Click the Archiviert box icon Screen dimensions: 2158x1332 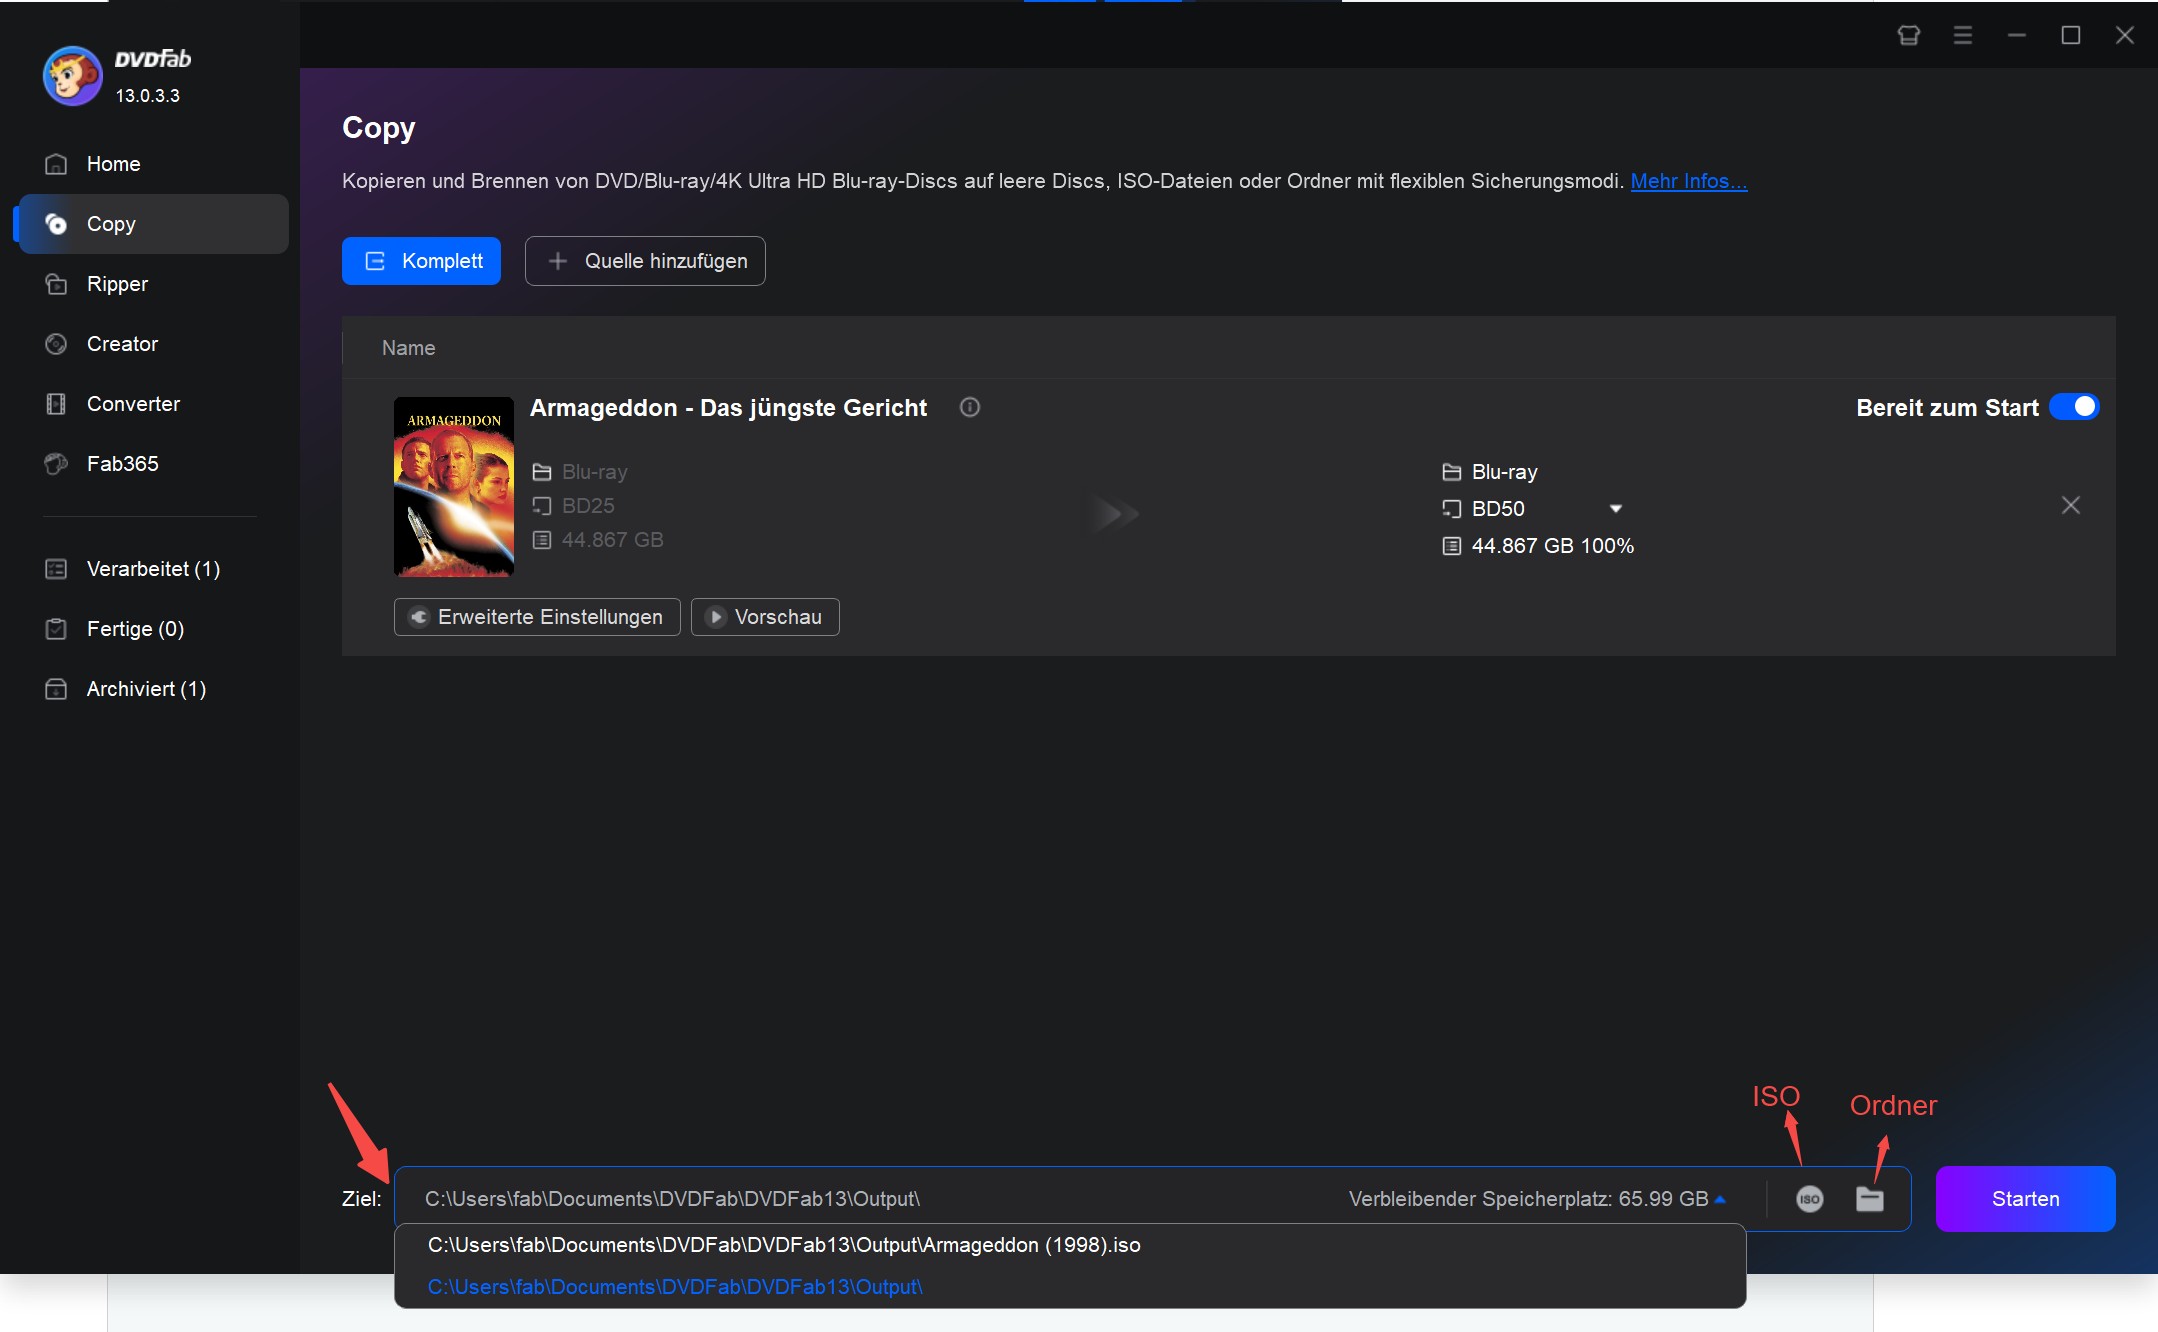click(56, 689)
